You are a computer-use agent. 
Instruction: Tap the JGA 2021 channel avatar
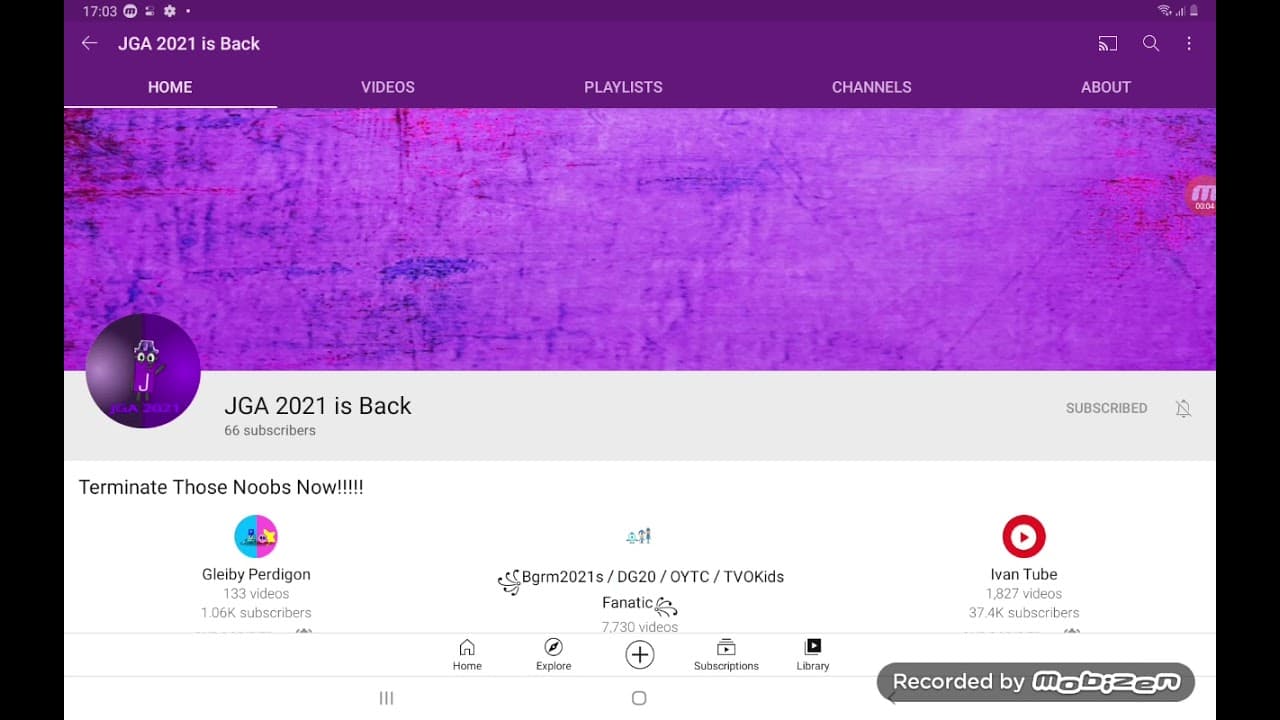(x=143, y=371)
